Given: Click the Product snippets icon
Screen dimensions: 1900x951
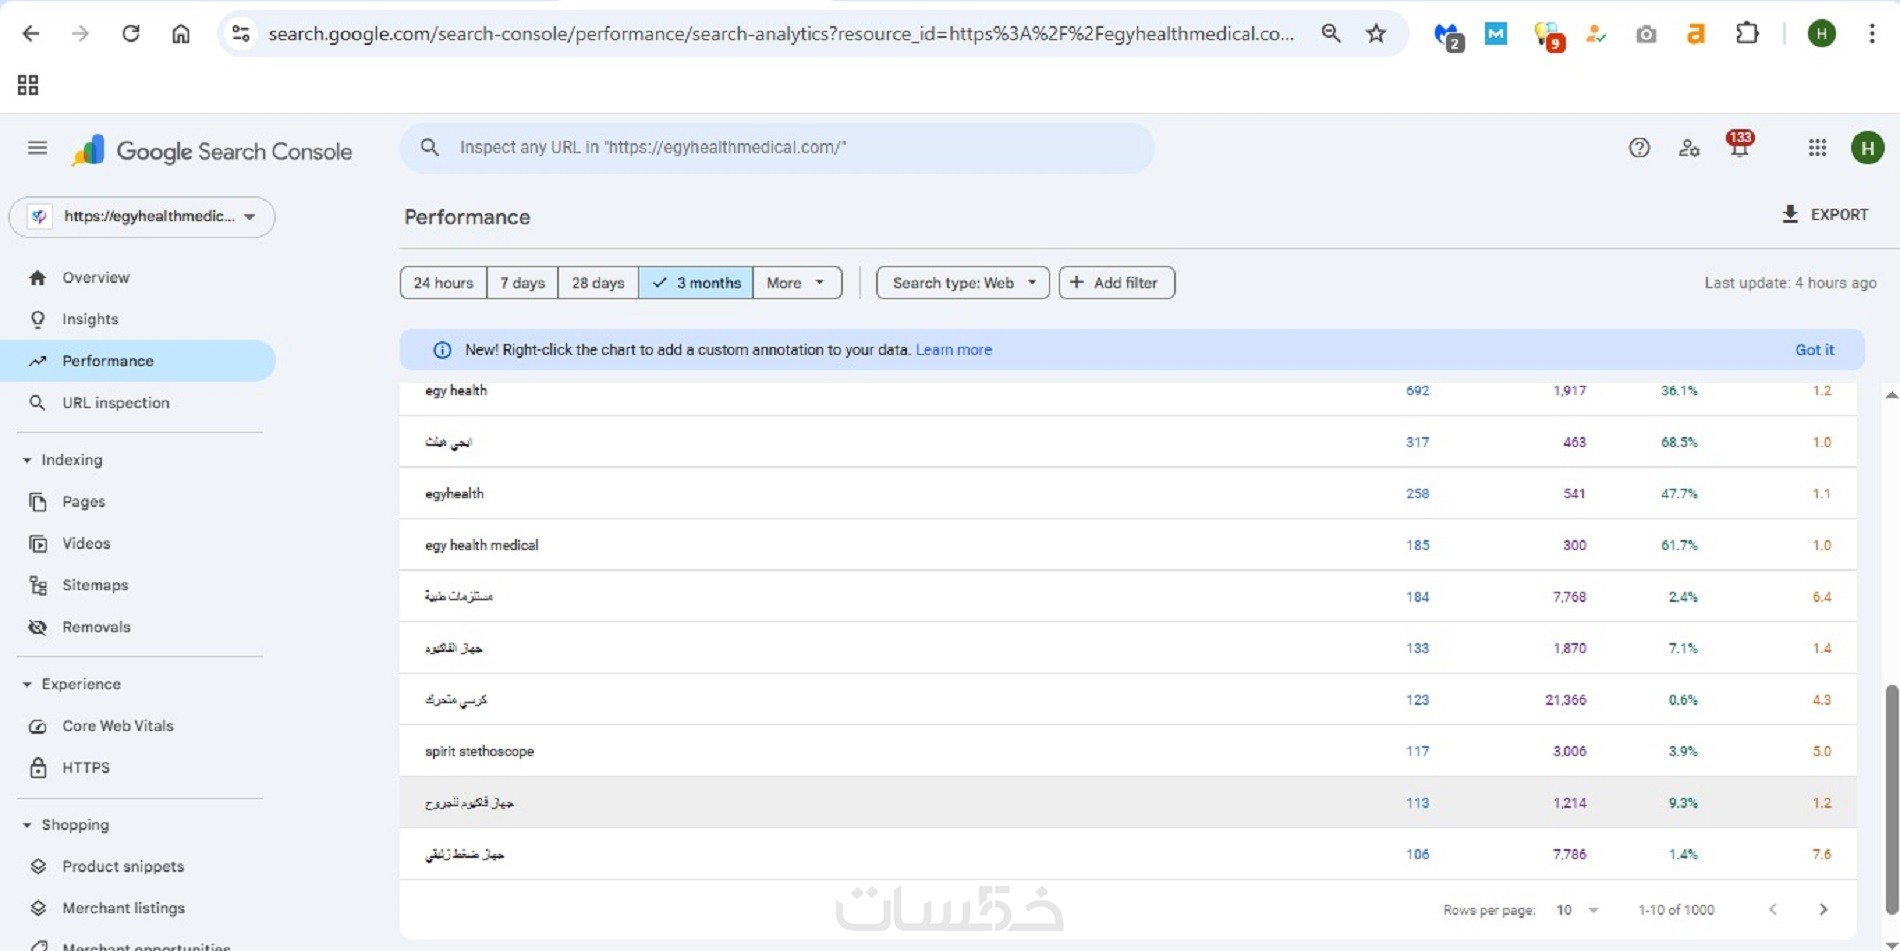Looking at the screenshot, I should [38, 866].
